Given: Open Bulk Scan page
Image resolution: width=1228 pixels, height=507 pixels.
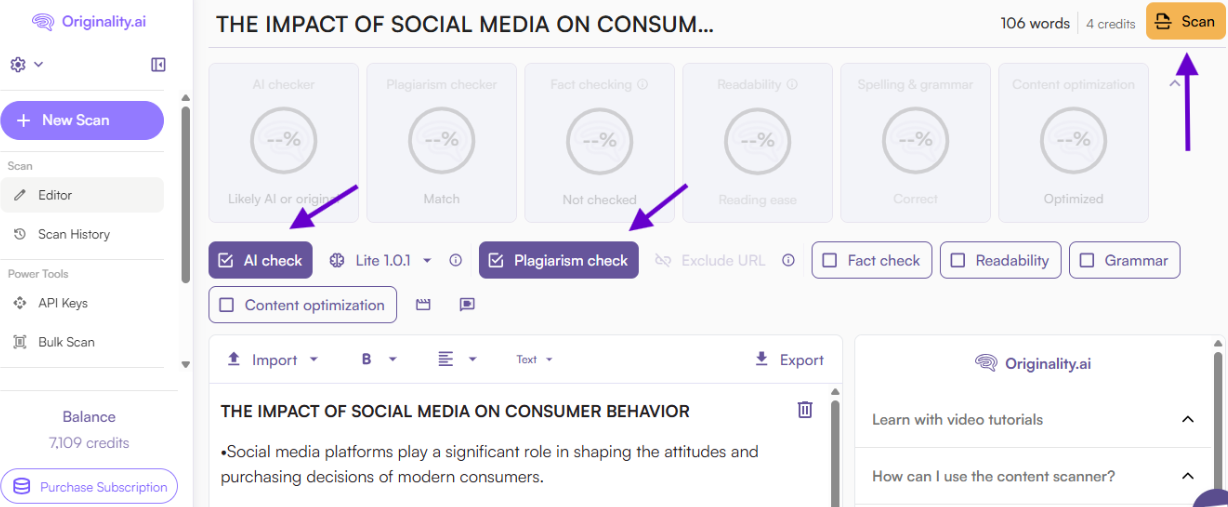Looking at the screenshot, I should tap(82, 342).
